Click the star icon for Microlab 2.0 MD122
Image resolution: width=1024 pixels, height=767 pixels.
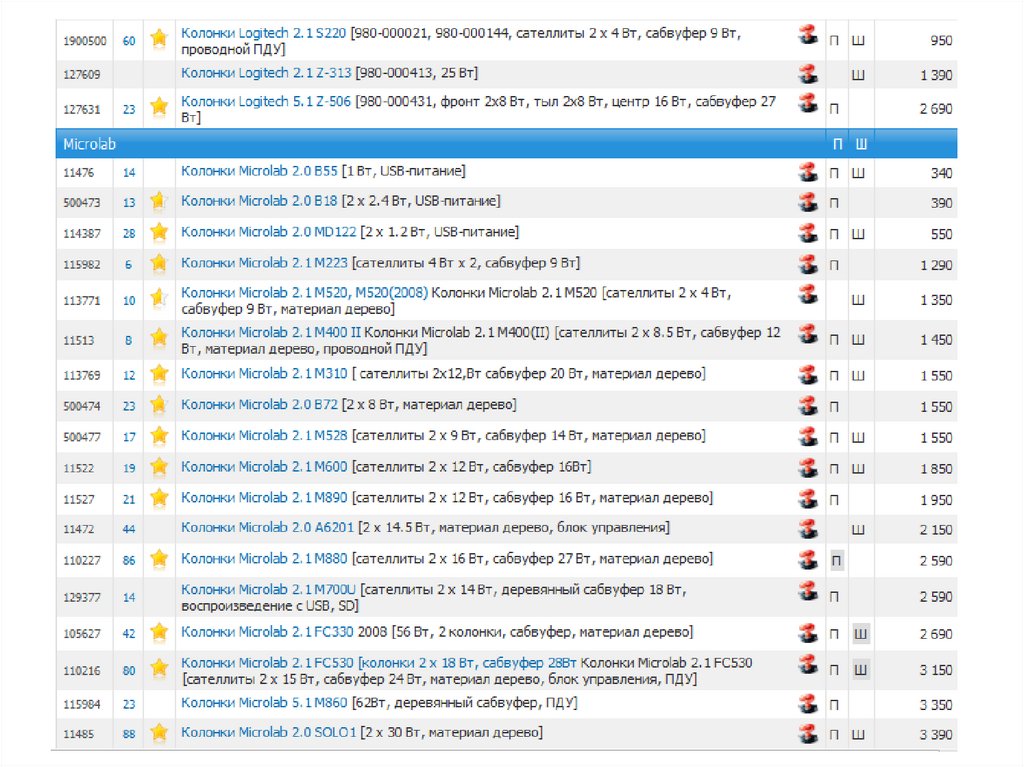point(159,233)
